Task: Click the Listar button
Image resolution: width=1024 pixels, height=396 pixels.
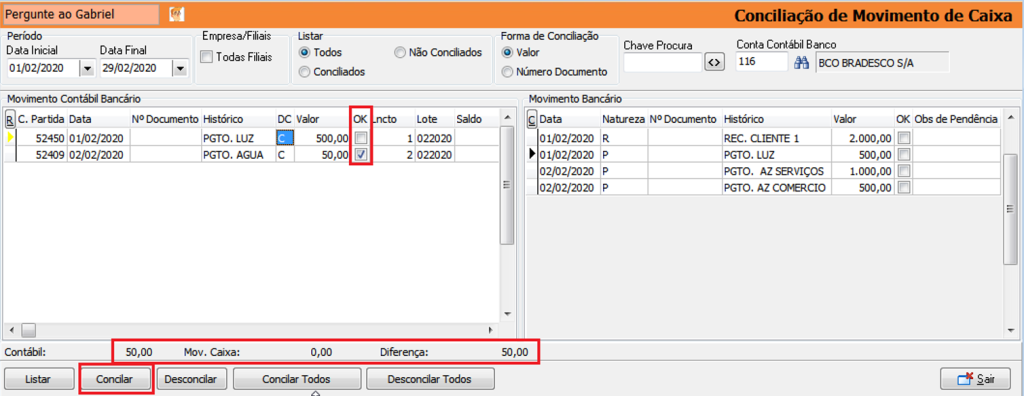Action: point(39,379)
